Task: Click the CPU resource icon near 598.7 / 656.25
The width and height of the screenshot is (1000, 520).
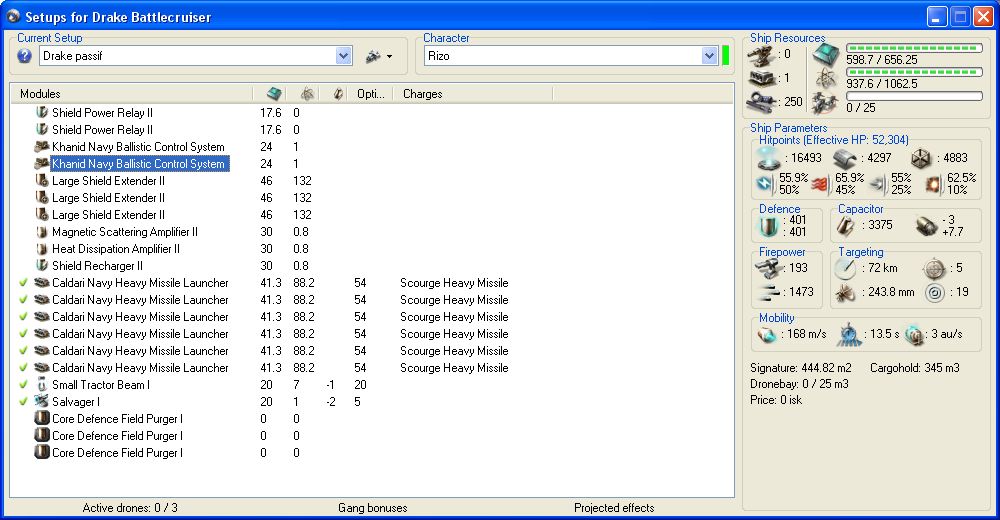Action: coord(826,56)
